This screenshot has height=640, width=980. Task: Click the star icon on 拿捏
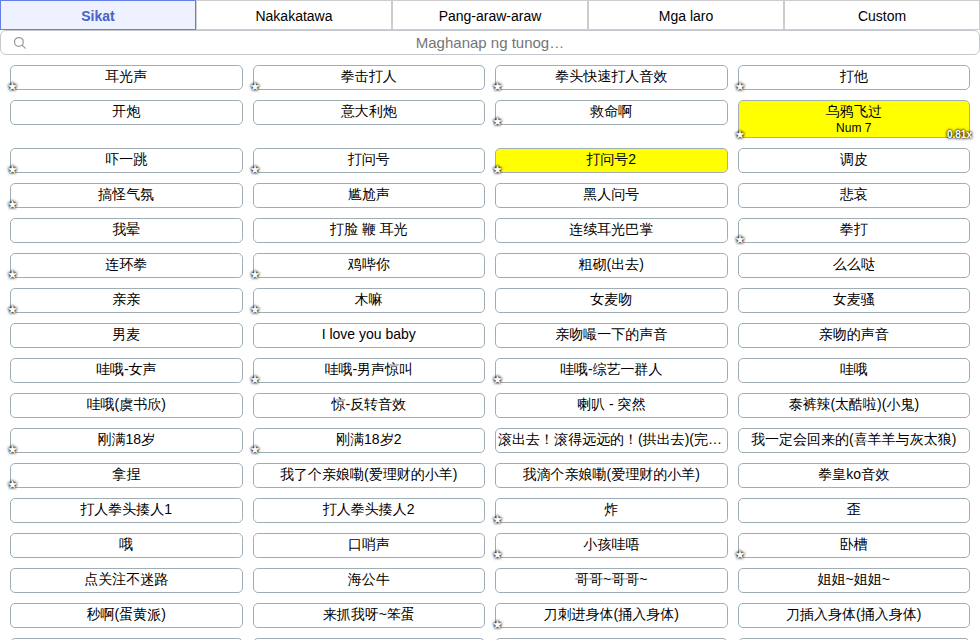[x=12, y=485]
